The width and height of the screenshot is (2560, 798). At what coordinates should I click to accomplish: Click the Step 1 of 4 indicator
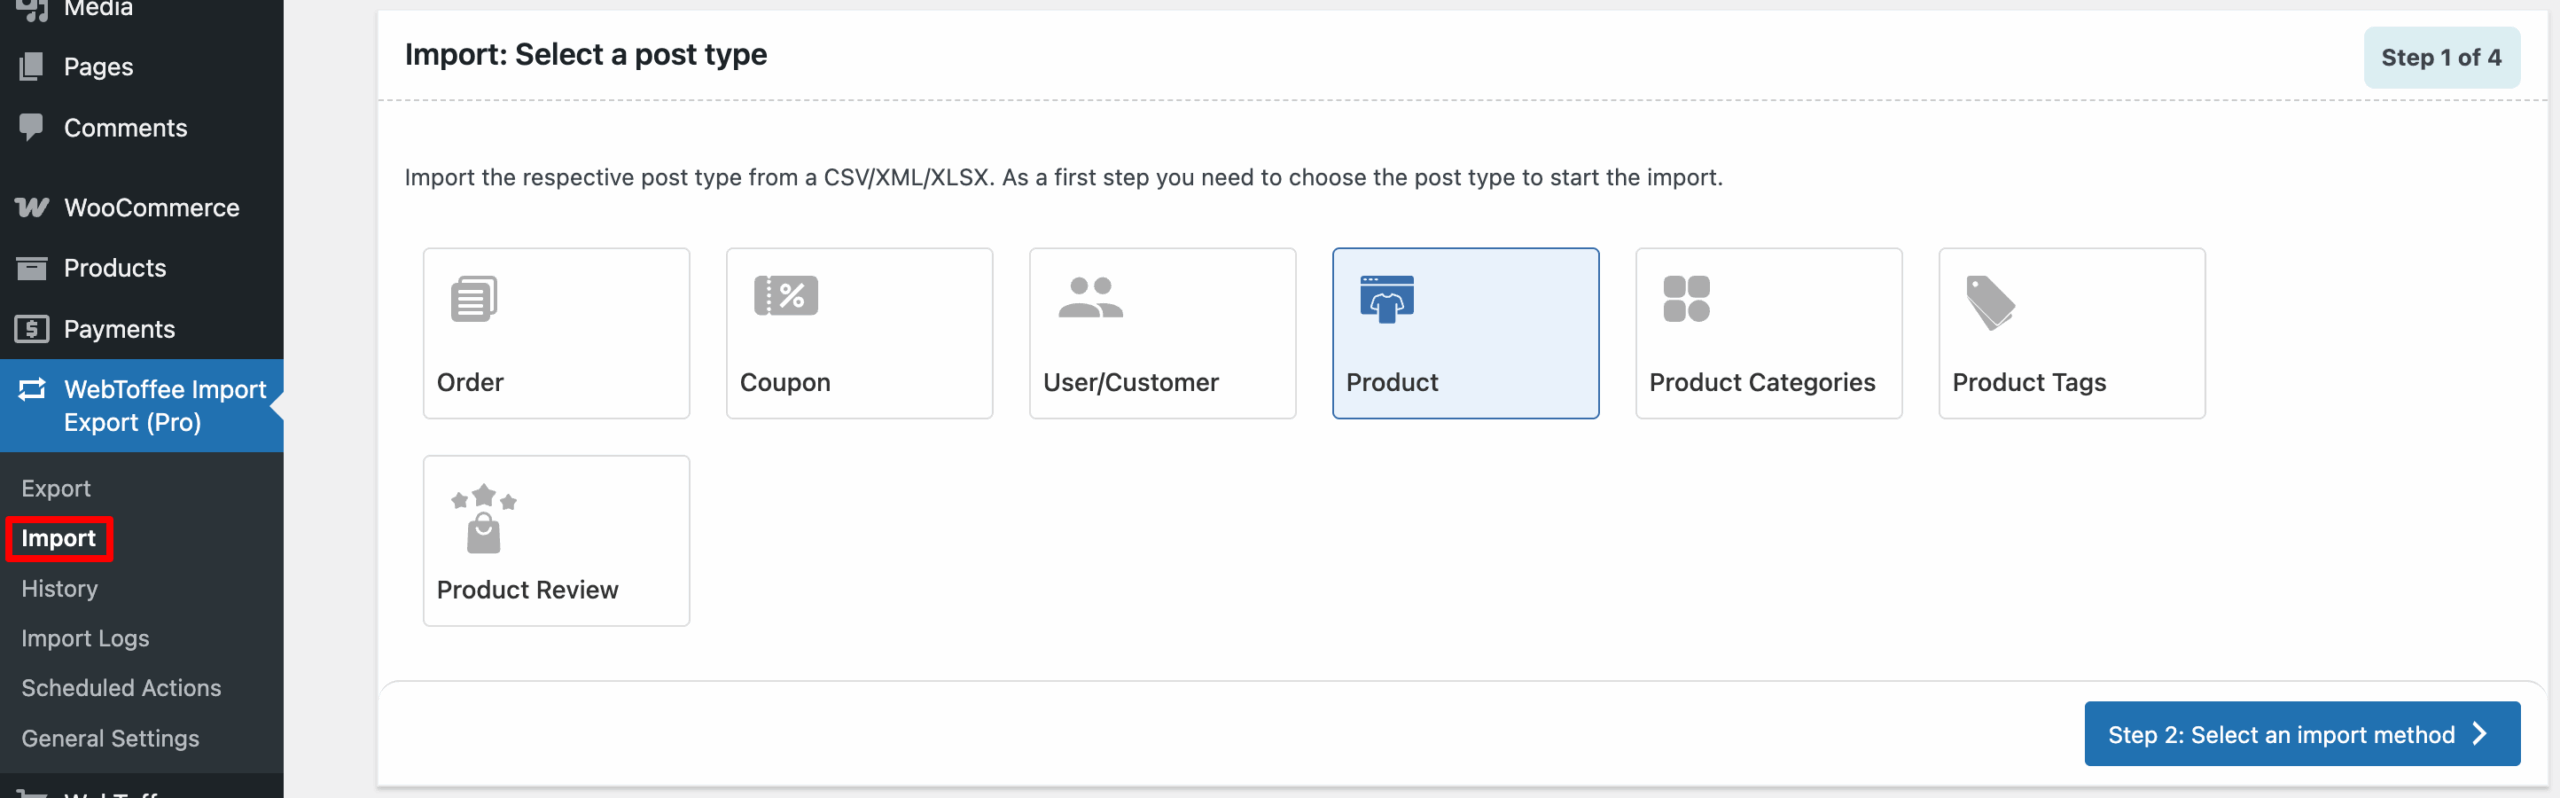click(x=2441, y=57)
